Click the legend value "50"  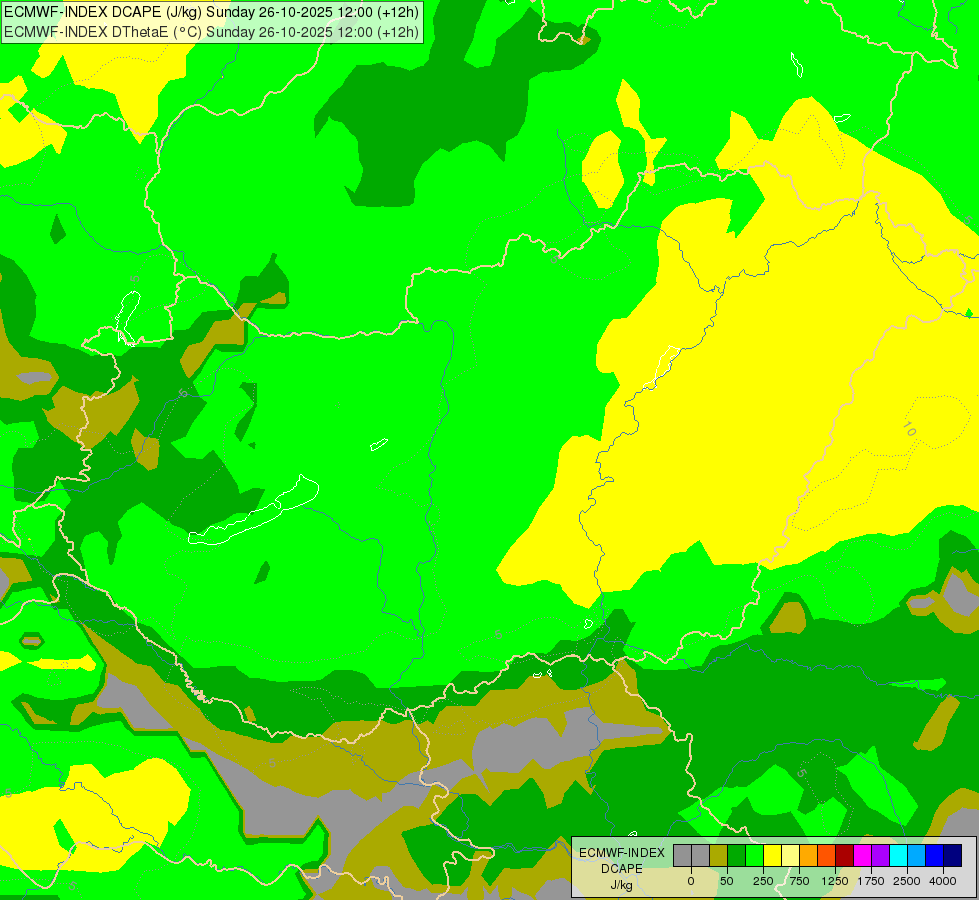(x=727, y=881)
